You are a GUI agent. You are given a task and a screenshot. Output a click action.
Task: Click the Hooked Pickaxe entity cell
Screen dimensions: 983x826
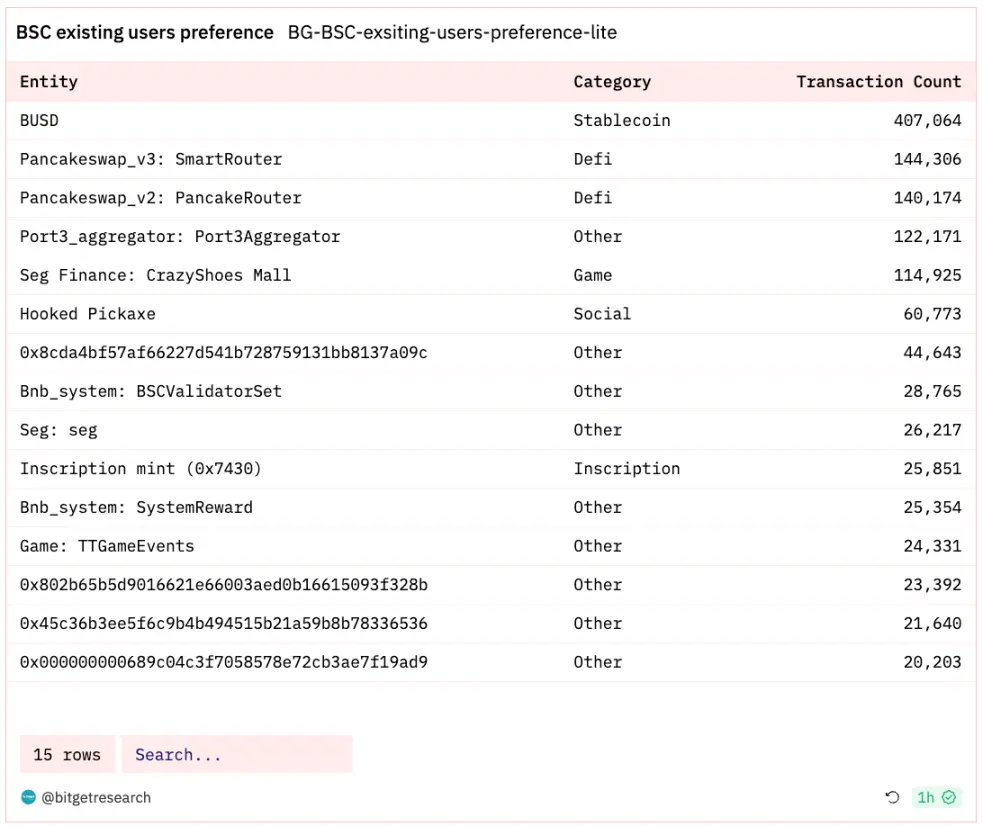coord(88,314)
